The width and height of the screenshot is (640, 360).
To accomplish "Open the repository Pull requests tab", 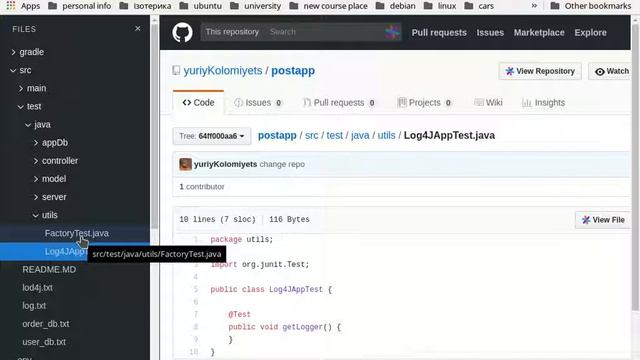I will (x=339, y=102).
